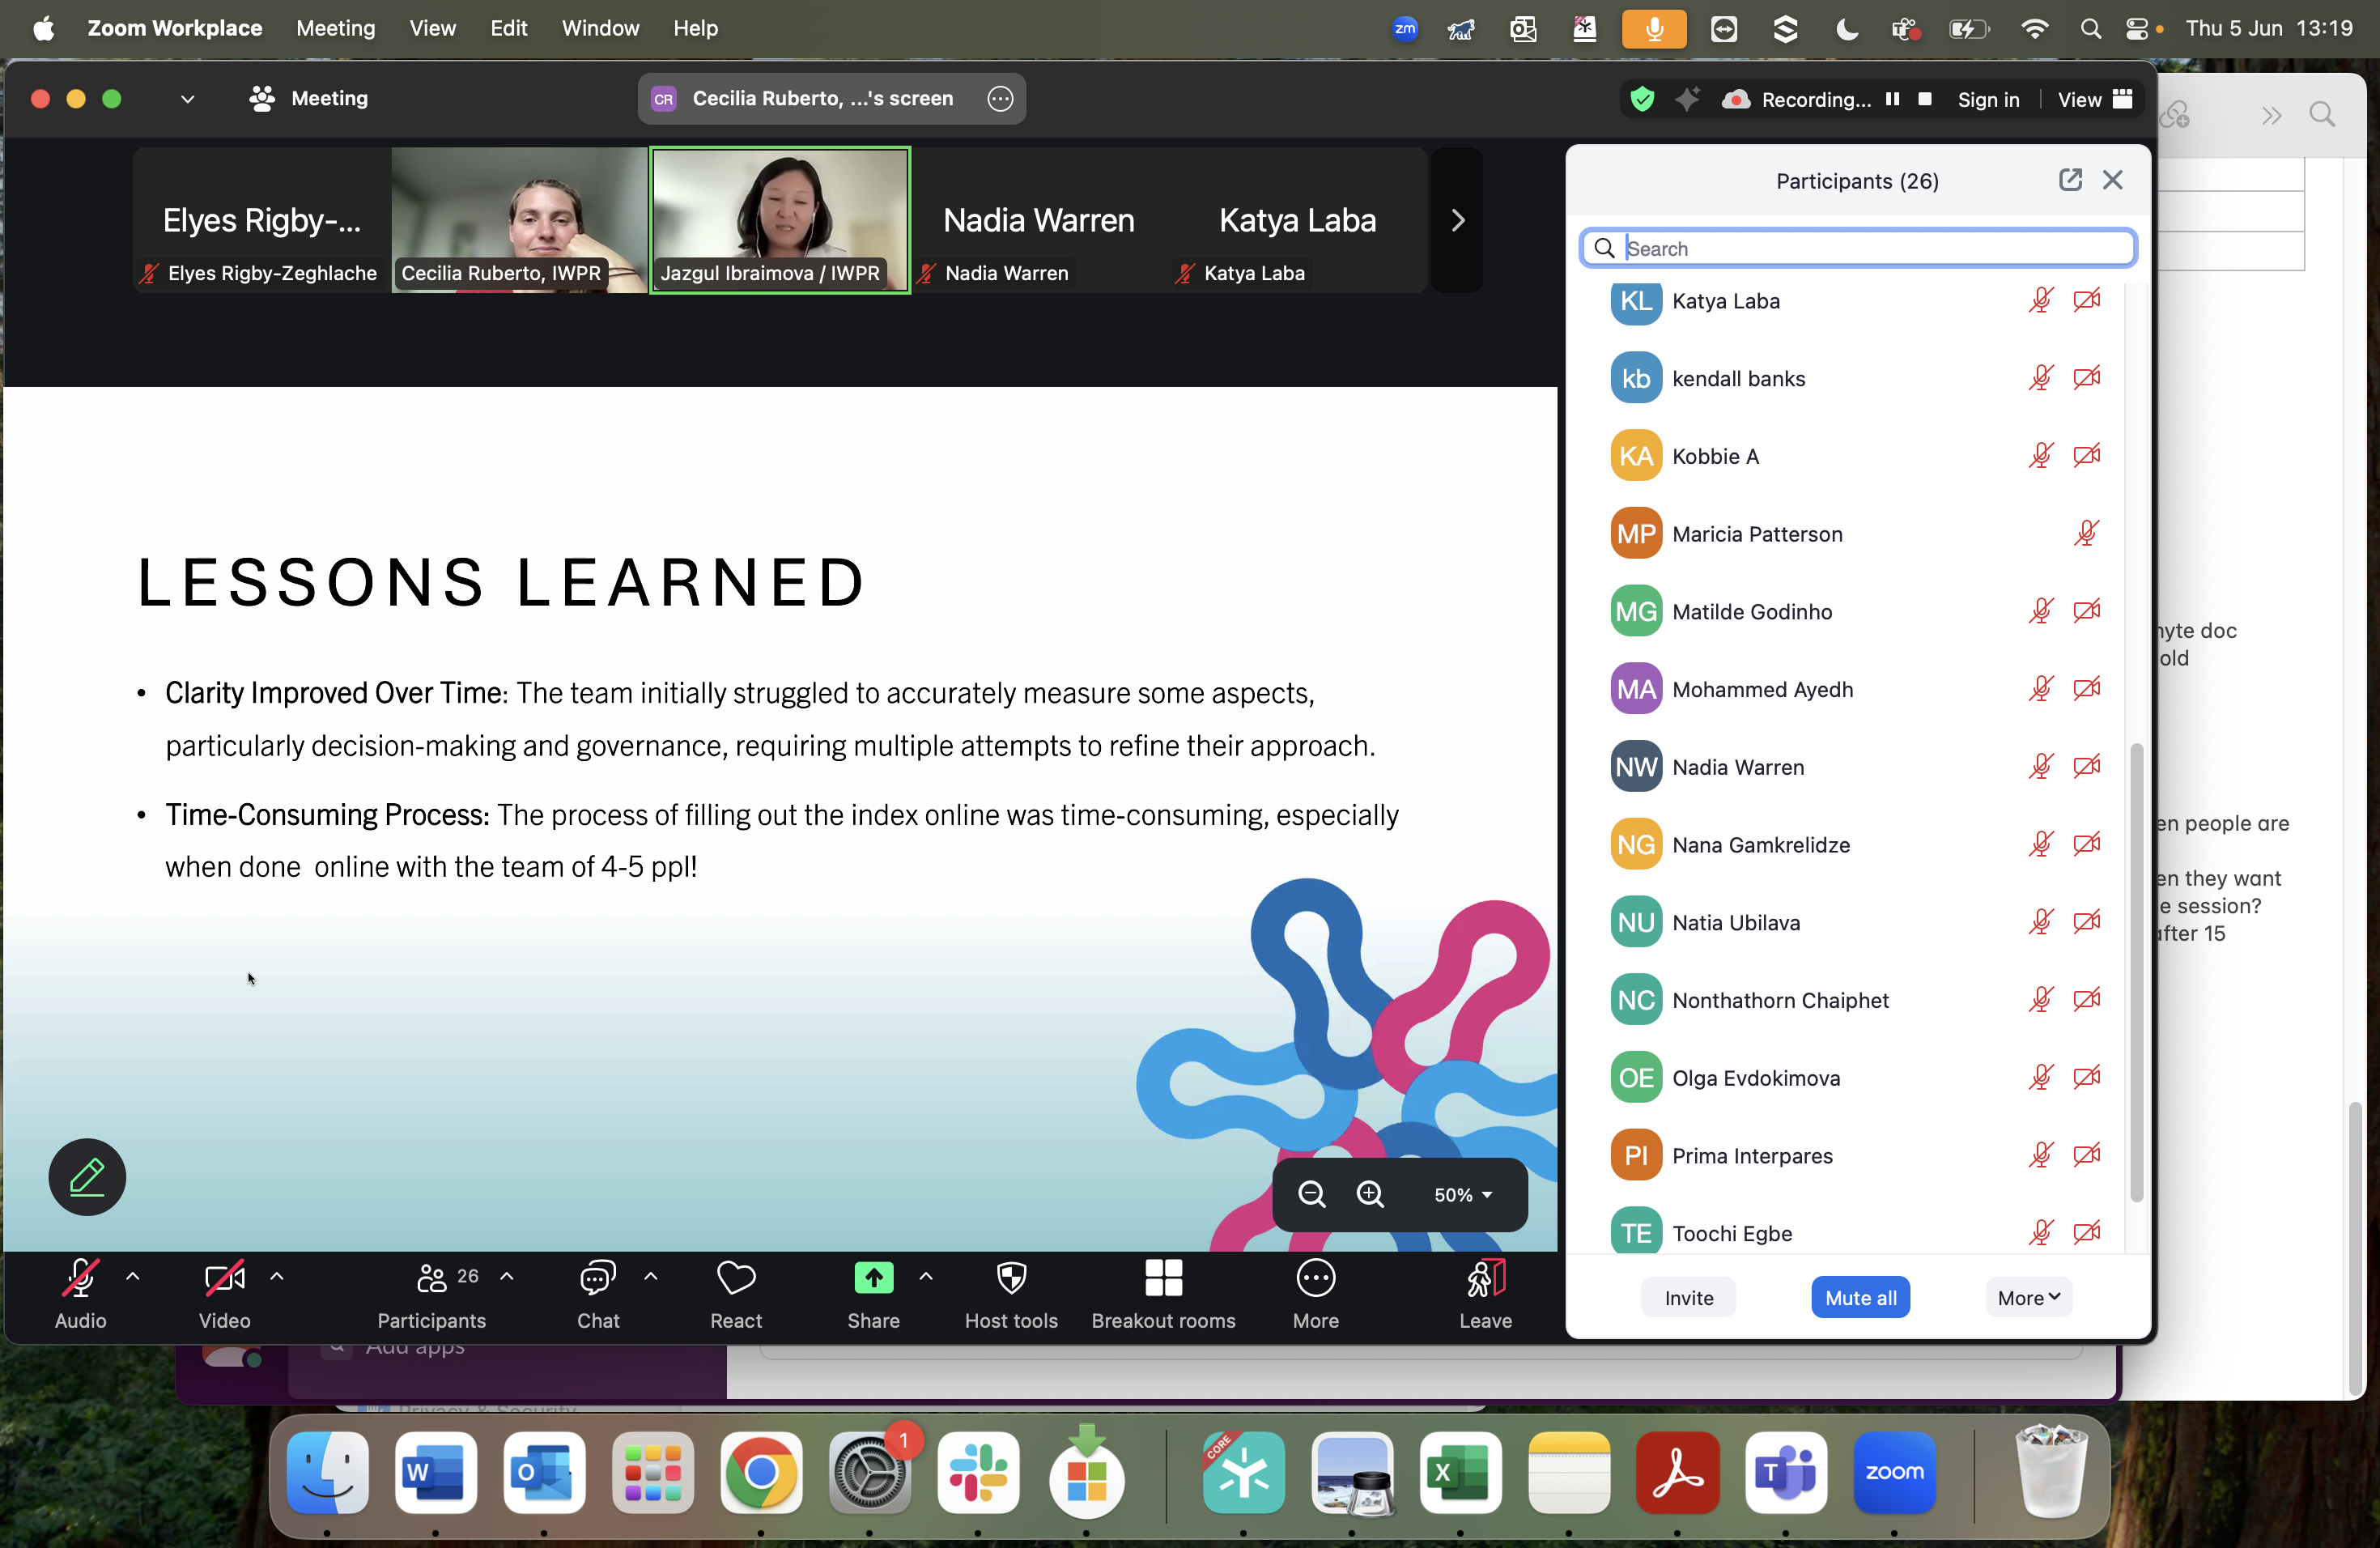Open Outlook from the dock
The width and height of the screenshot is (2380, 1548).
point(544,1472)
